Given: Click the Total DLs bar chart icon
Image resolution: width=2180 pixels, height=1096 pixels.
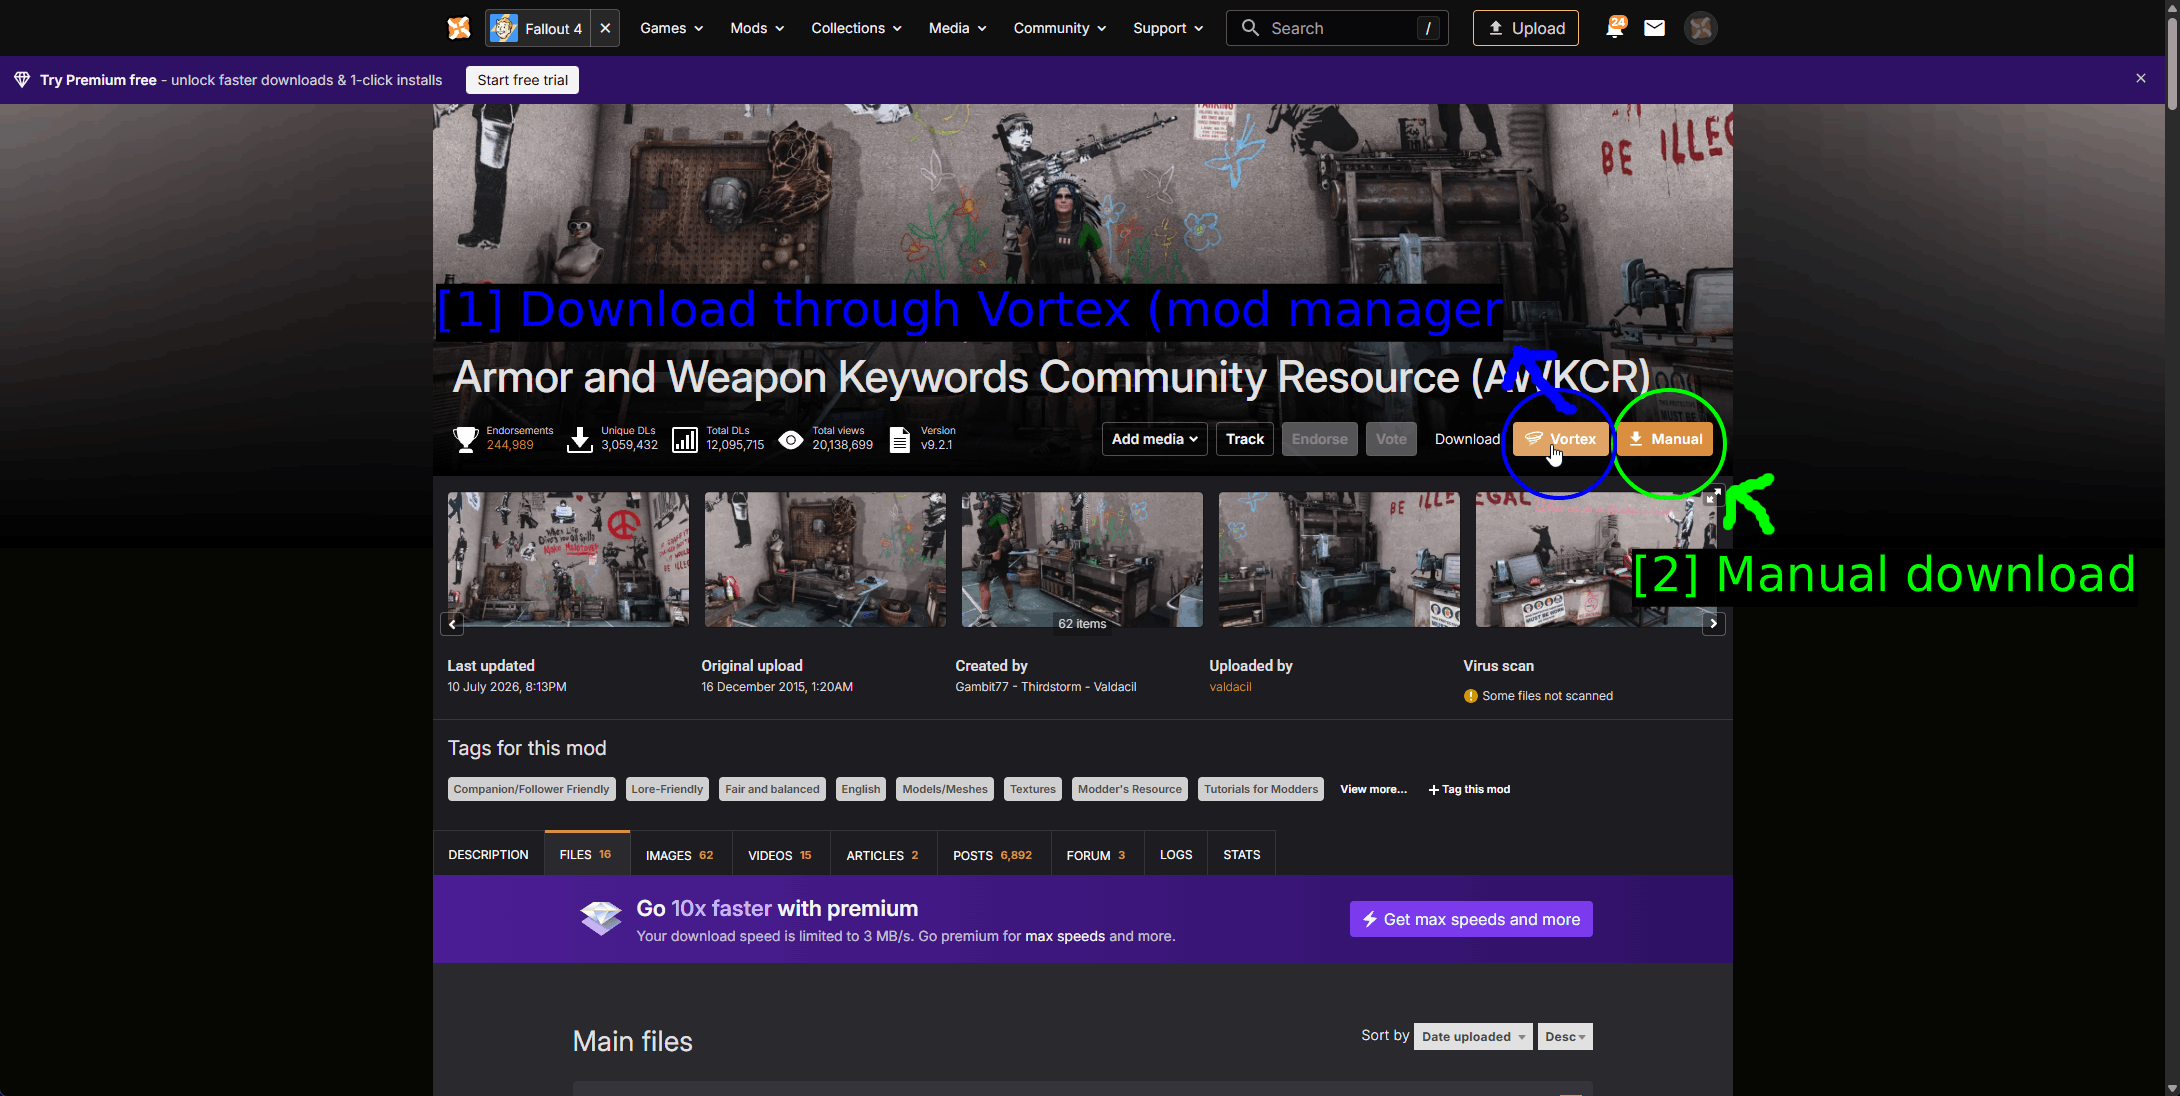Looking at the screenshot, I should coord(685,439).
